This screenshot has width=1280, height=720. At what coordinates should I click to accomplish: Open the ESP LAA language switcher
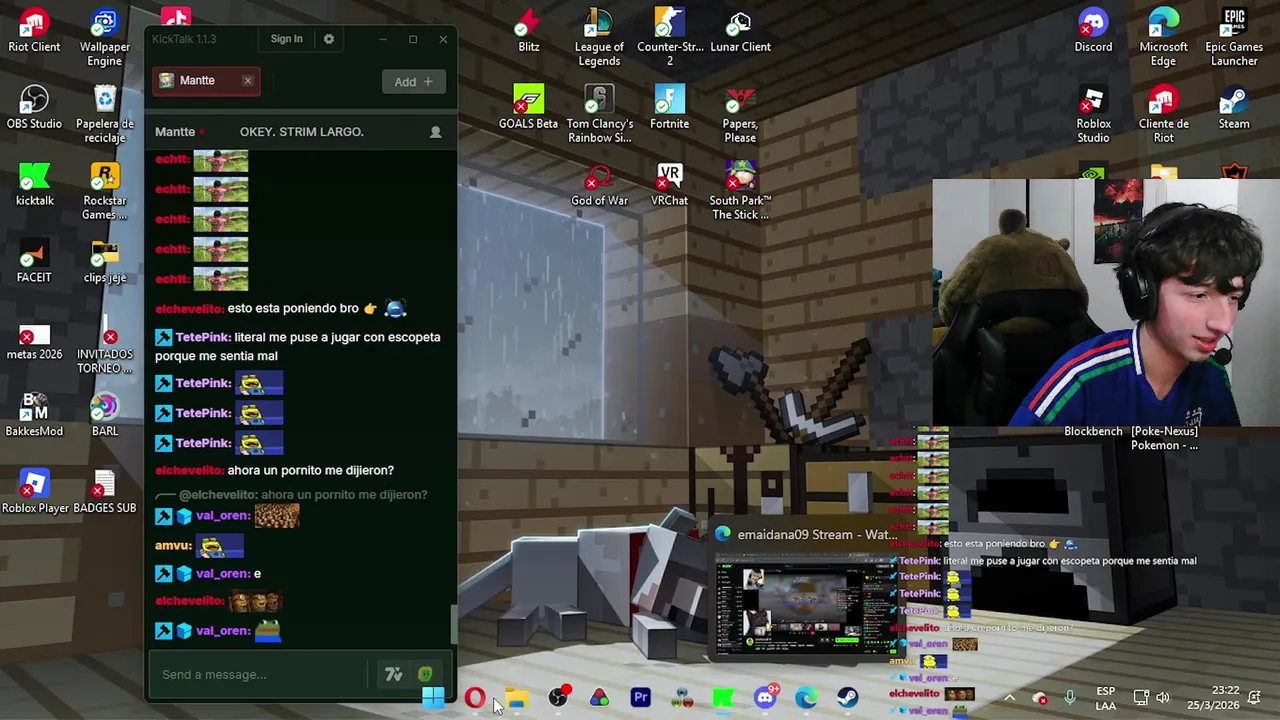tap(1105, 698)
